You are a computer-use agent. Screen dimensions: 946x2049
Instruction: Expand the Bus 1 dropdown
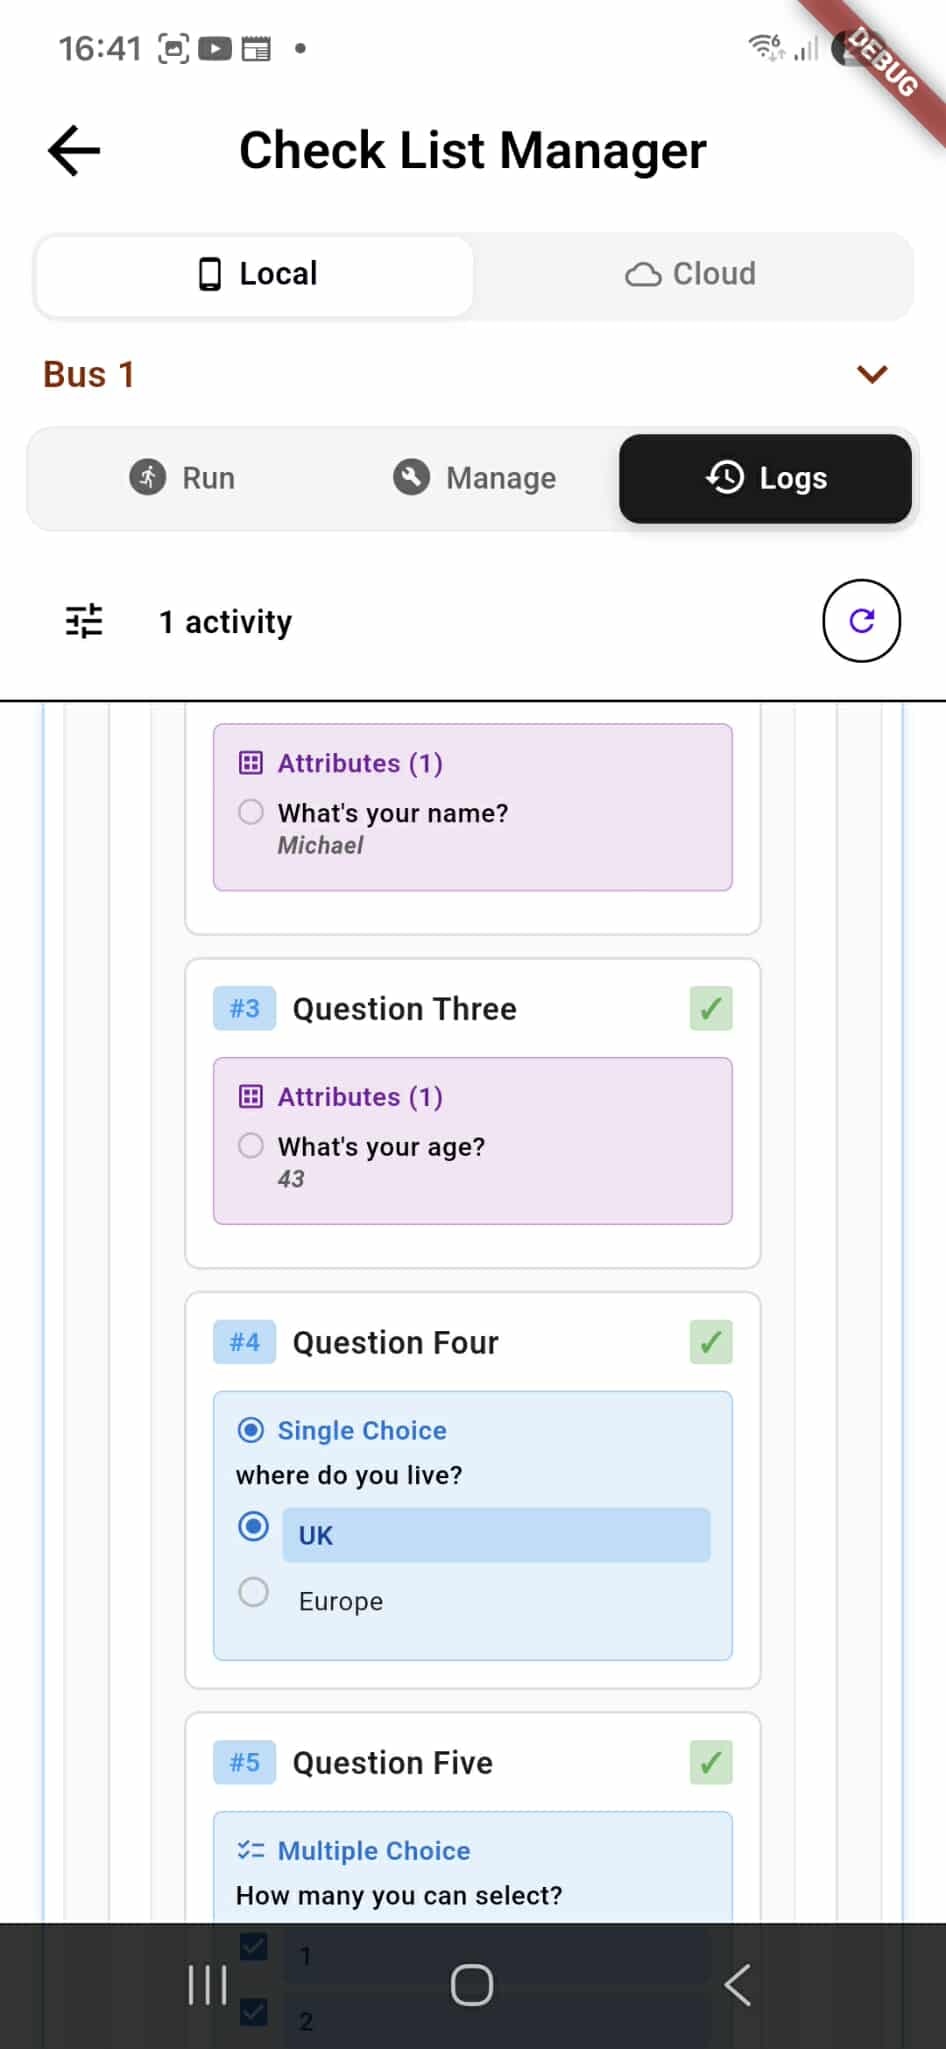coord(872,374)
